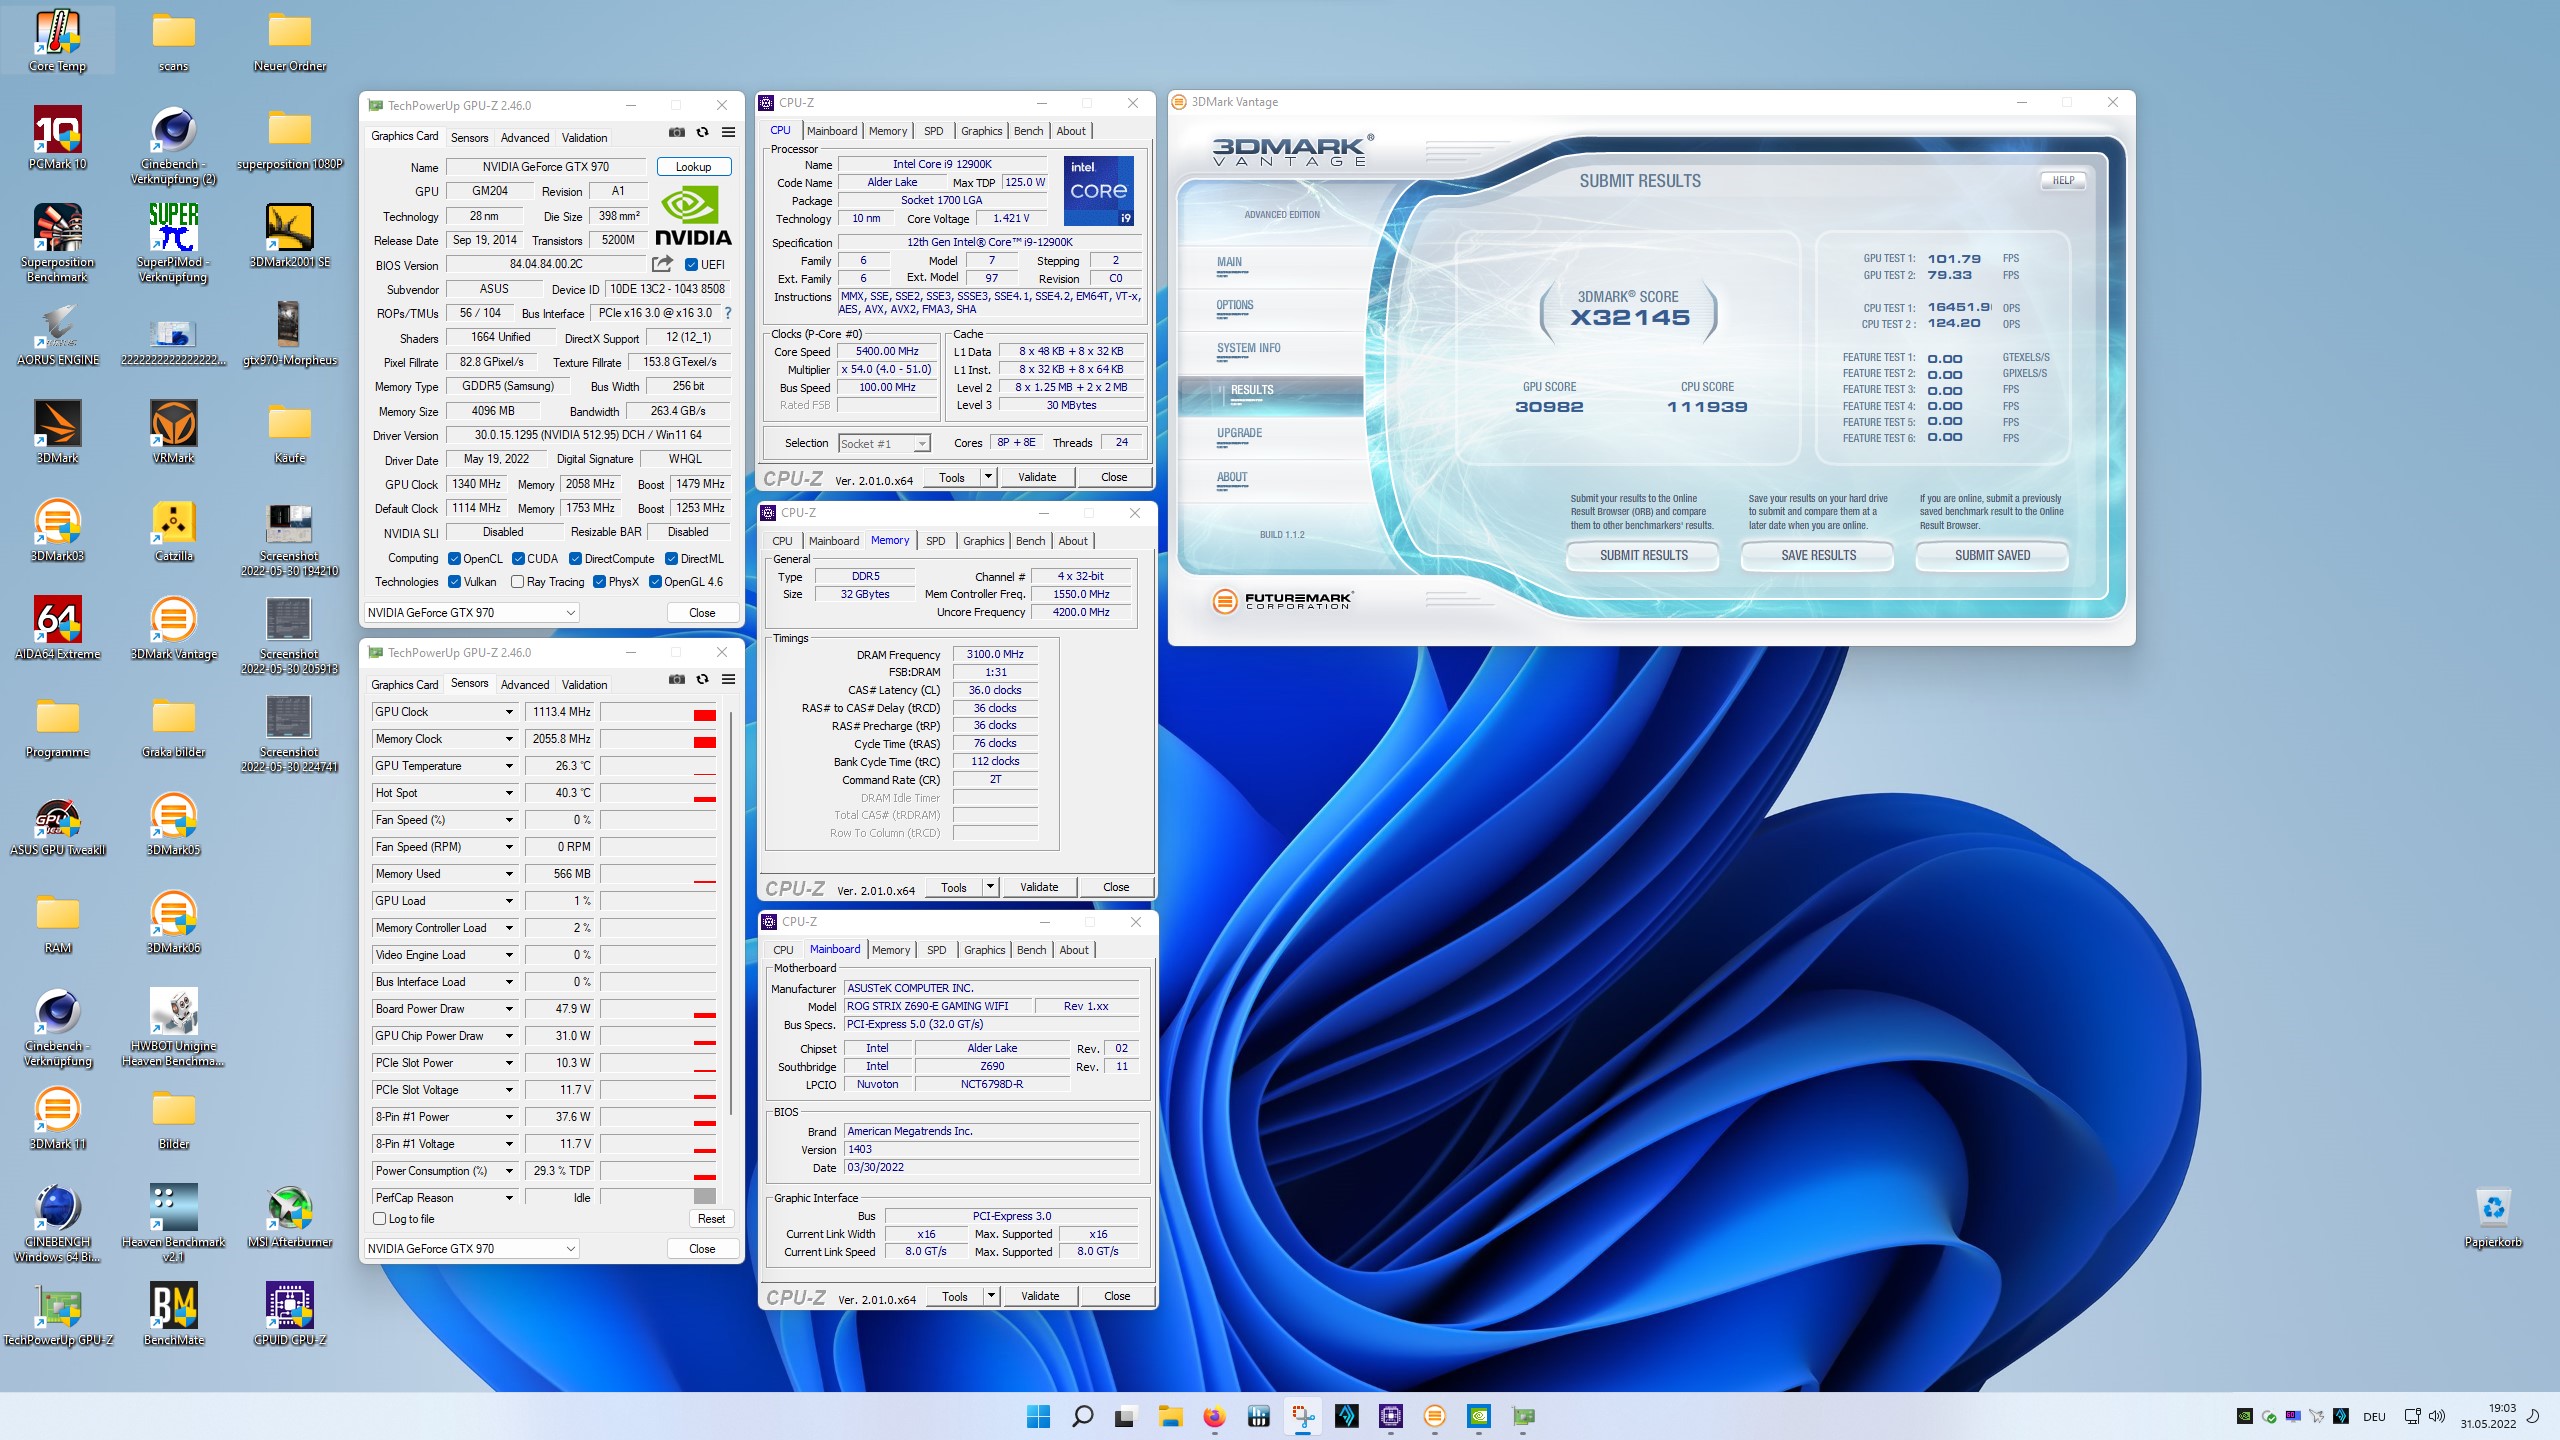Open VRMark desktop icon
Image resolution: width=2560 pixels, height=1440 pixels.
pyautogui.click(x=174, y=433)
